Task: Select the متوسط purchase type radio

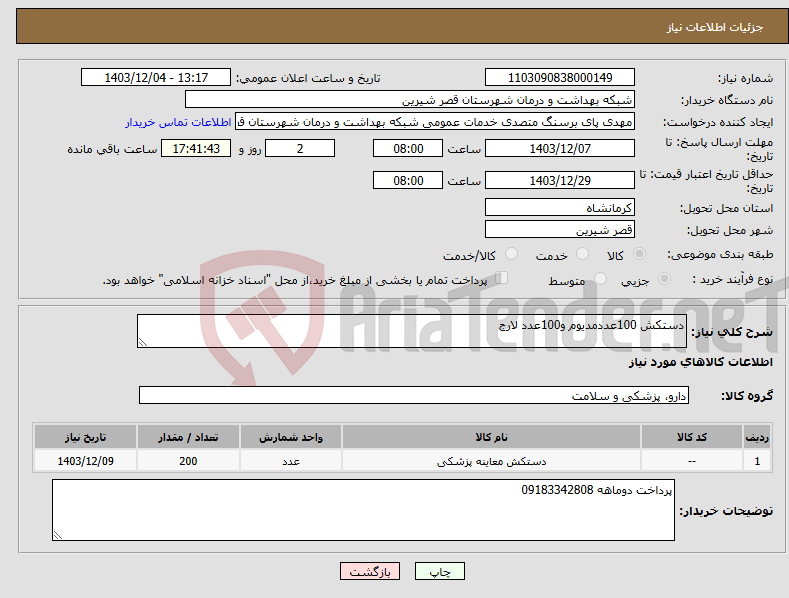Action: pos(600,278)
